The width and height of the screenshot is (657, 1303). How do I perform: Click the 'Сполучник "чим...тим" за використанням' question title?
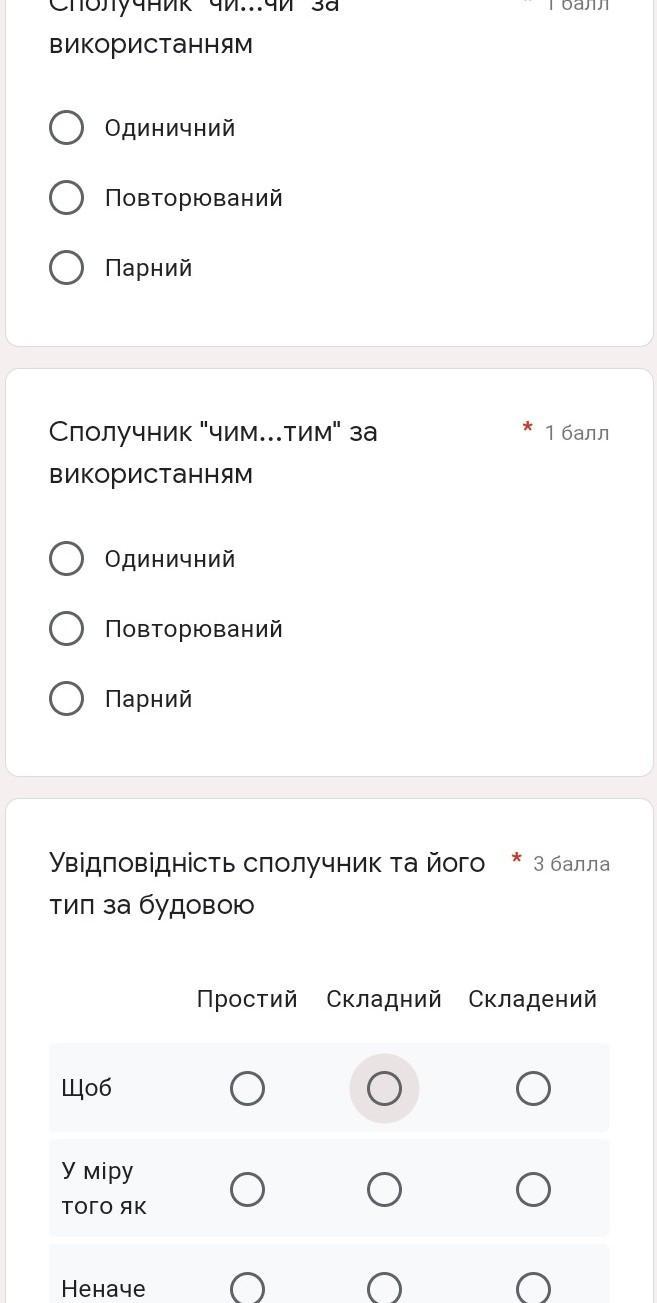213,453
